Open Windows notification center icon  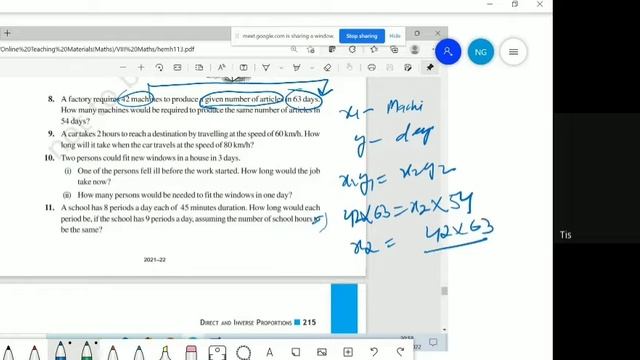[x=433, y=342]
